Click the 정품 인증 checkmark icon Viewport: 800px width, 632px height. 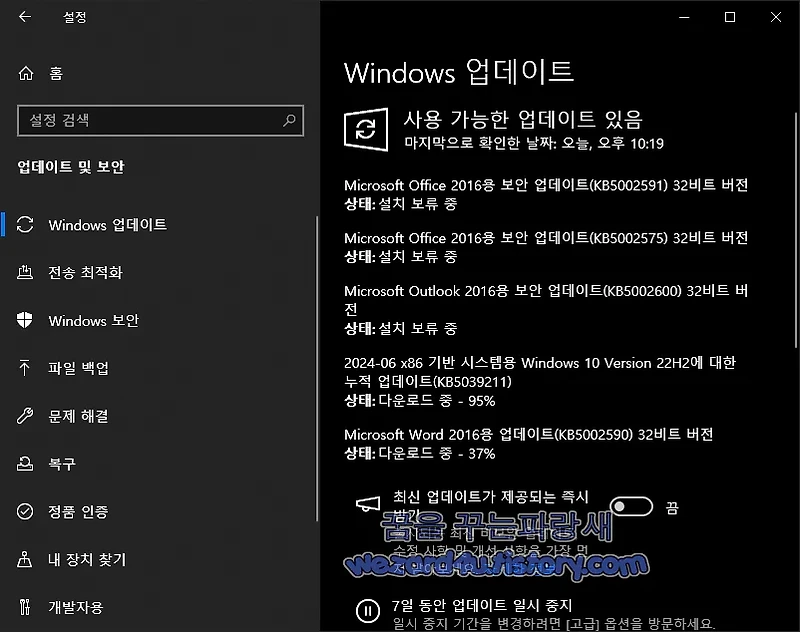tap(24, 511)
